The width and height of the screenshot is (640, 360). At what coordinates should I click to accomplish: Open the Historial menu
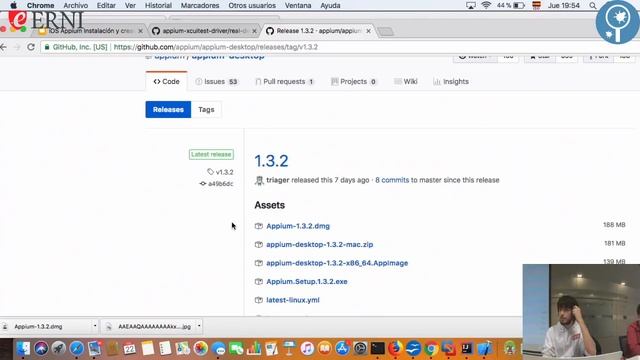[x=158, y=5]
